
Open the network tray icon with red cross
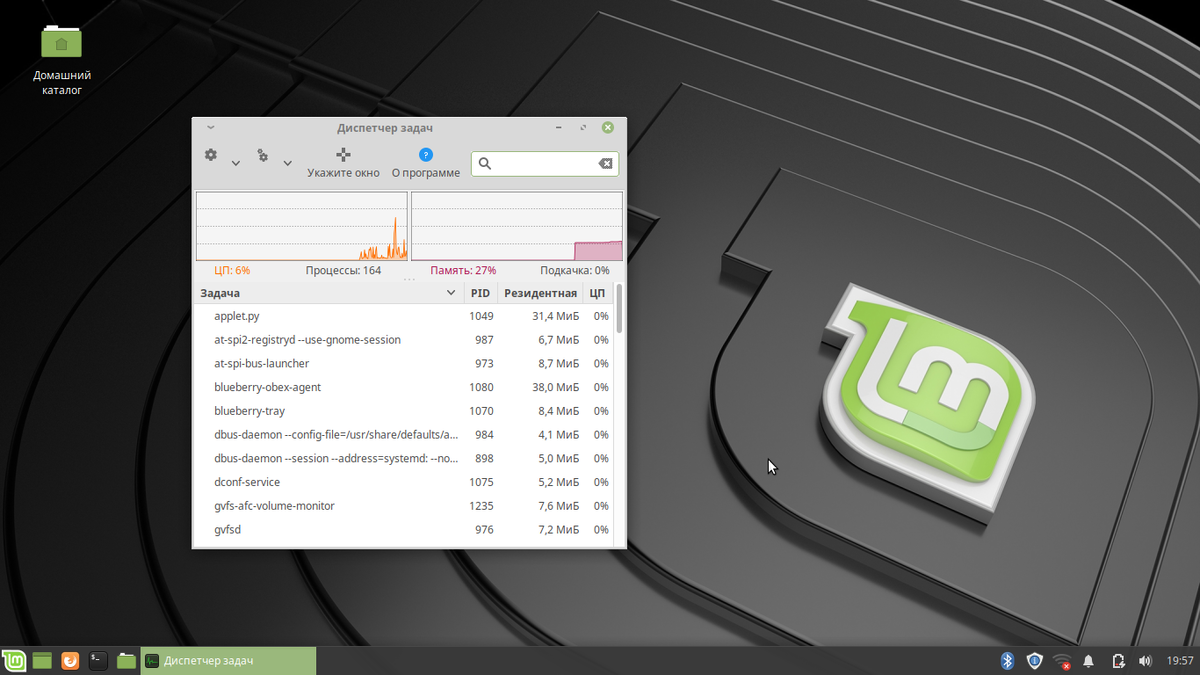1062,661
